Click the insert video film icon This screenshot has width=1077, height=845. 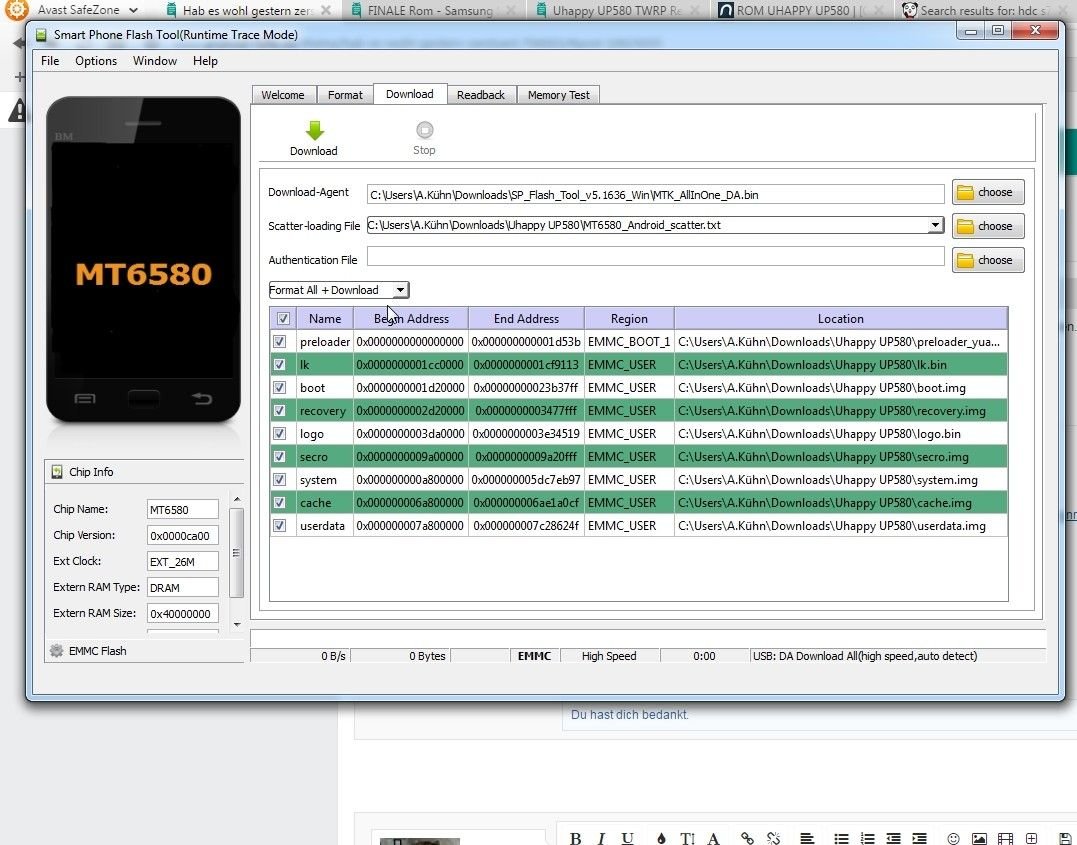coord(1005,838)
